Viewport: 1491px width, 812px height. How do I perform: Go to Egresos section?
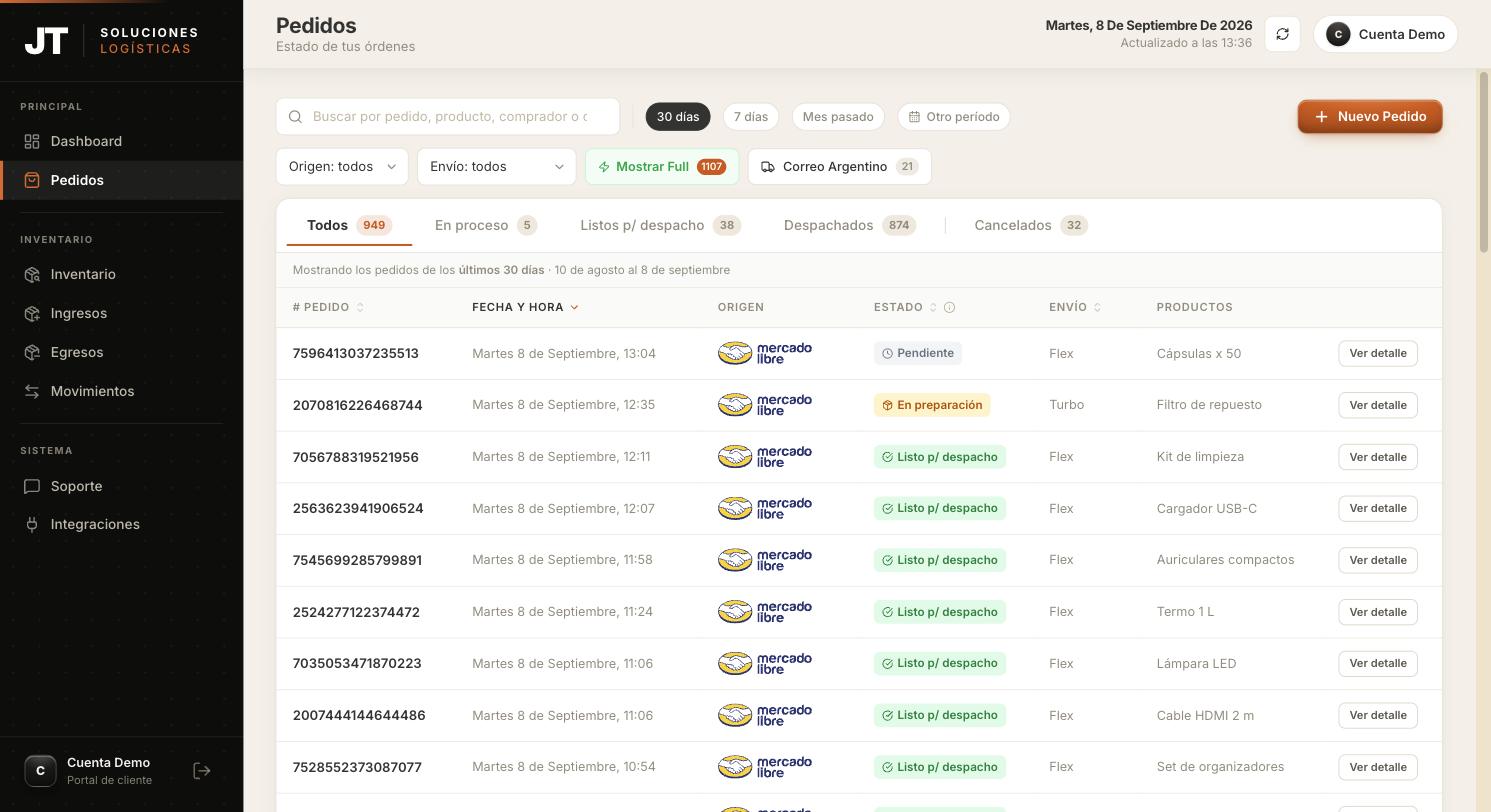pos(121,352)
